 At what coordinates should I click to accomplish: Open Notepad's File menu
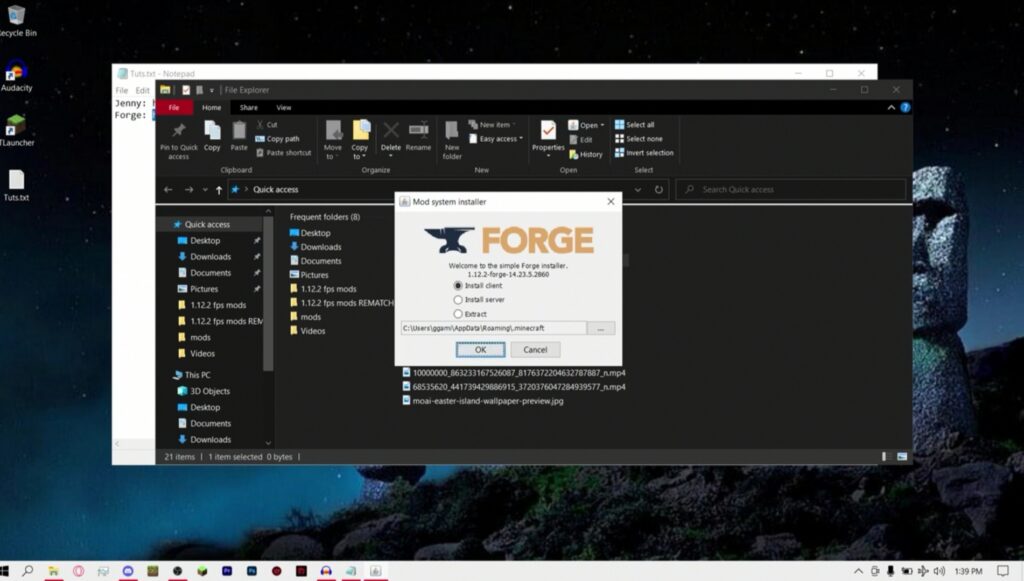tap(121, 90)
